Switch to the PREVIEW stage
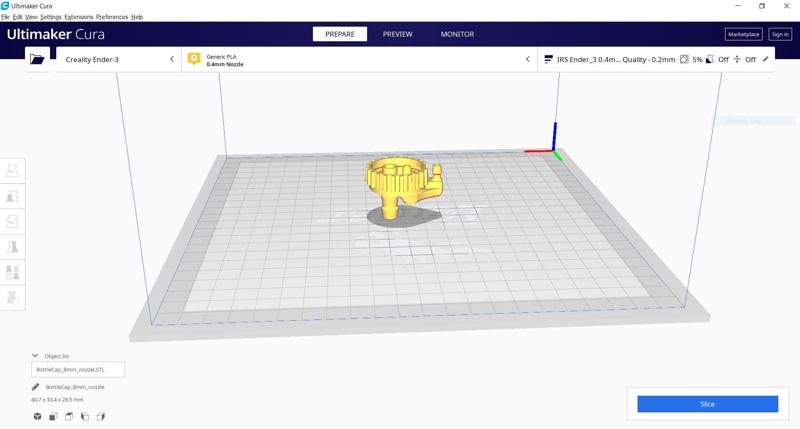800x429 pixels. pos(397,34)
